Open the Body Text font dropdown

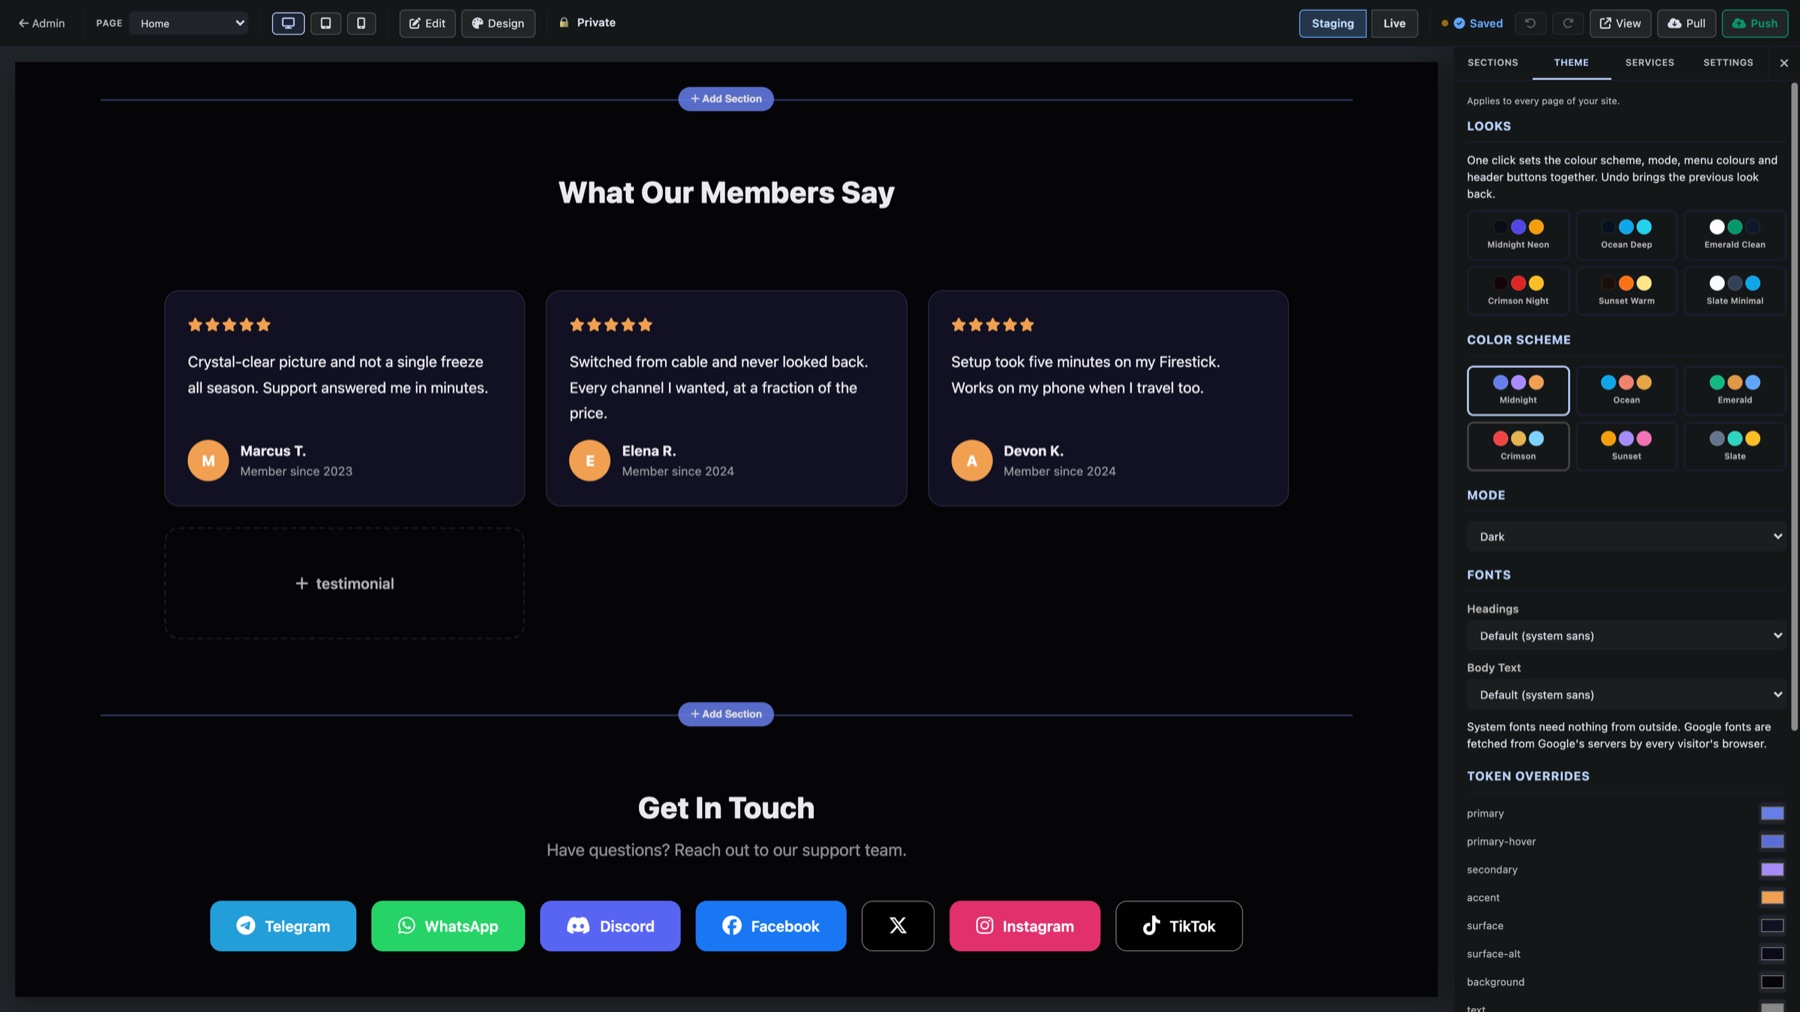[x=1626, y=695]
